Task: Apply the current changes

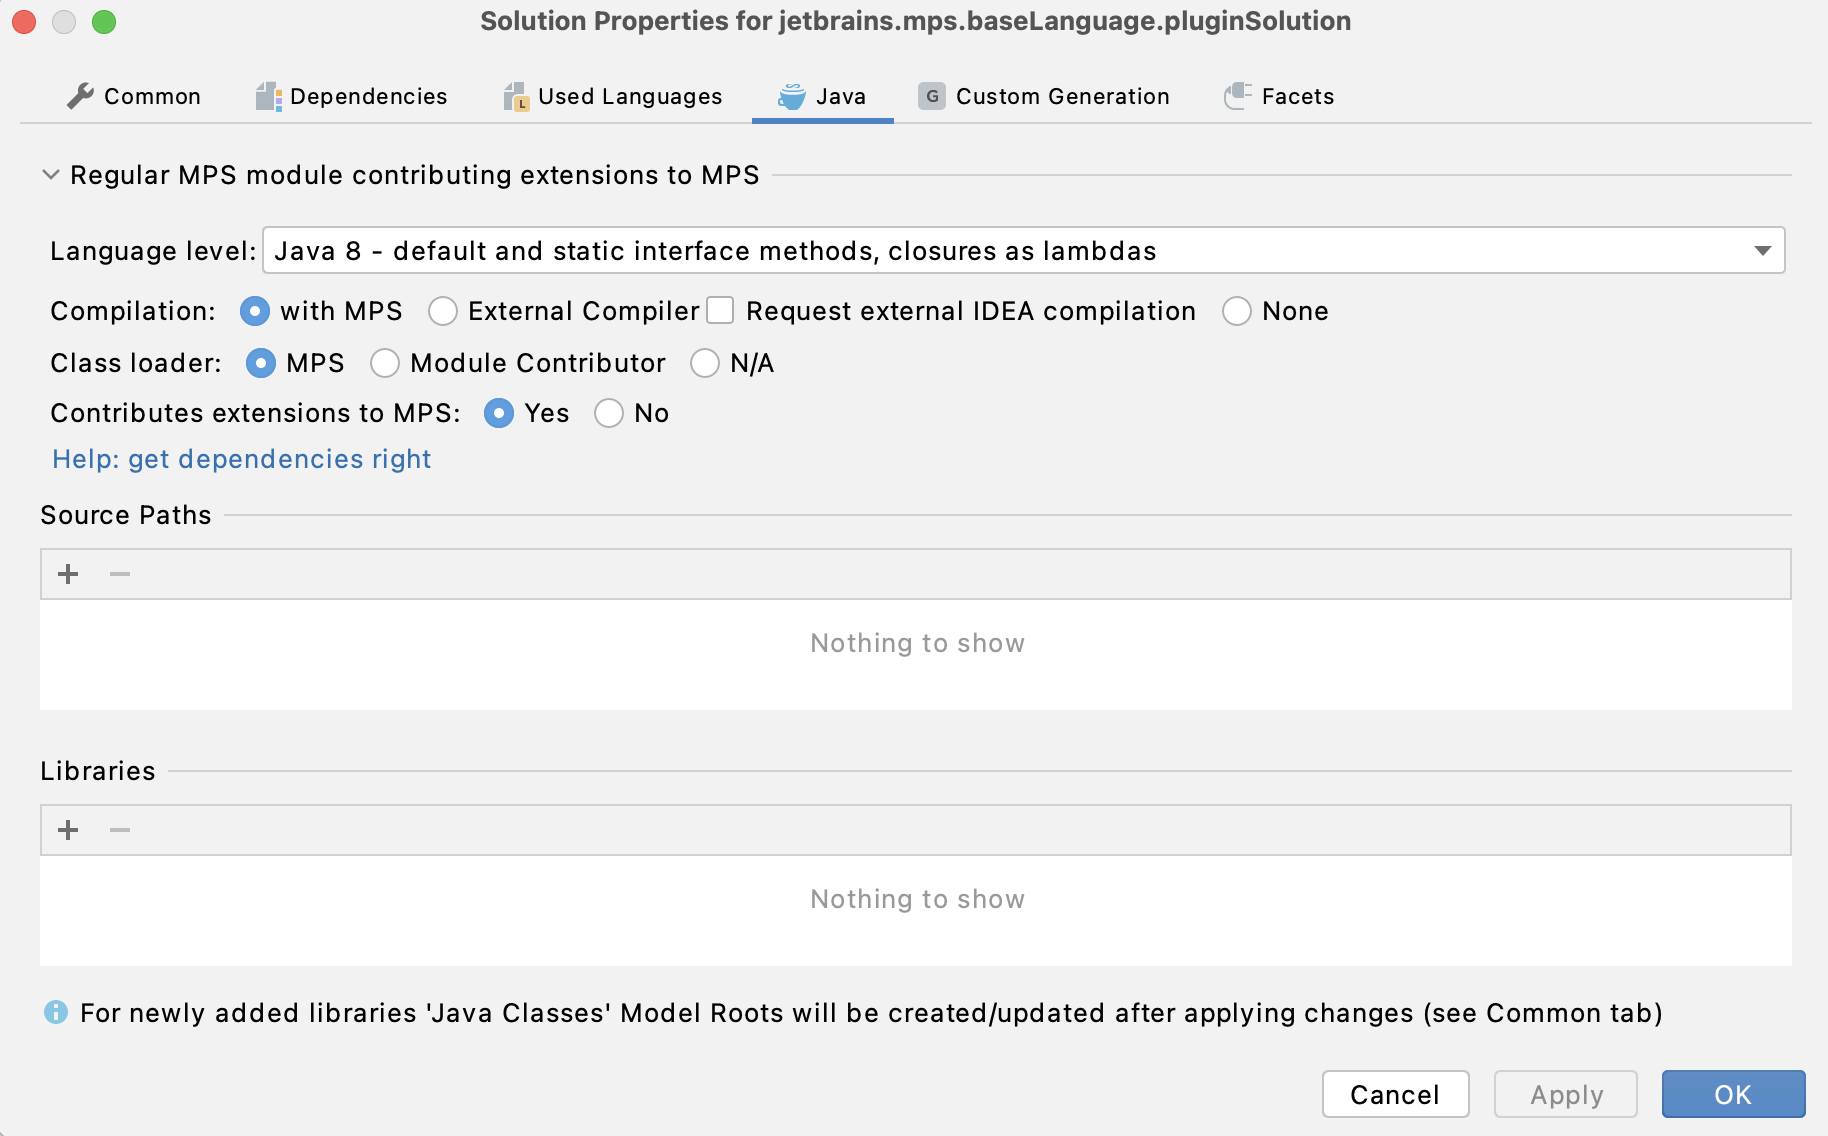Action: click(x=1564, y=1094)
